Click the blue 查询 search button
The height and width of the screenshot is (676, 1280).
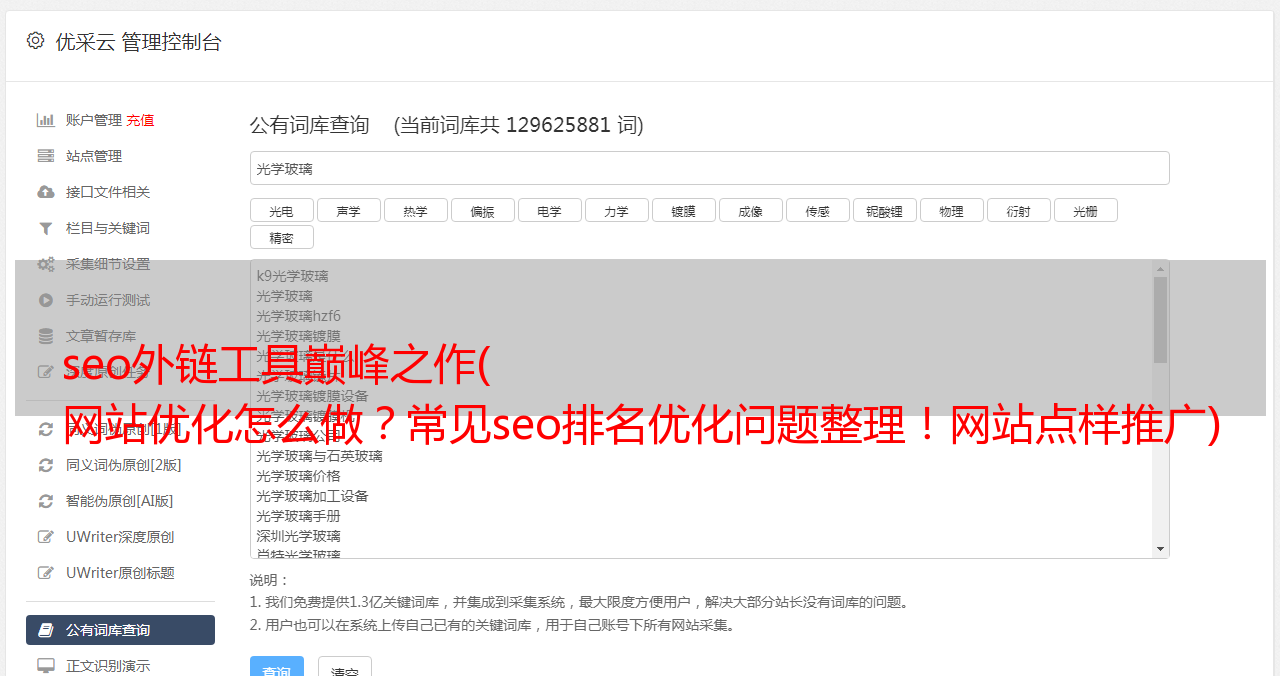[276, 667]
